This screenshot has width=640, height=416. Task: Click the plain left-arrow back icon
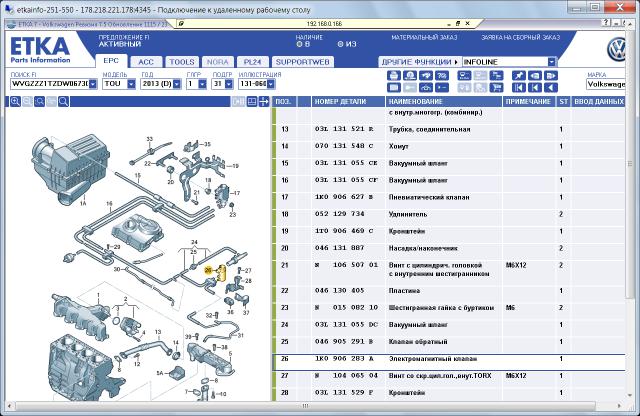tap(551, 87)
